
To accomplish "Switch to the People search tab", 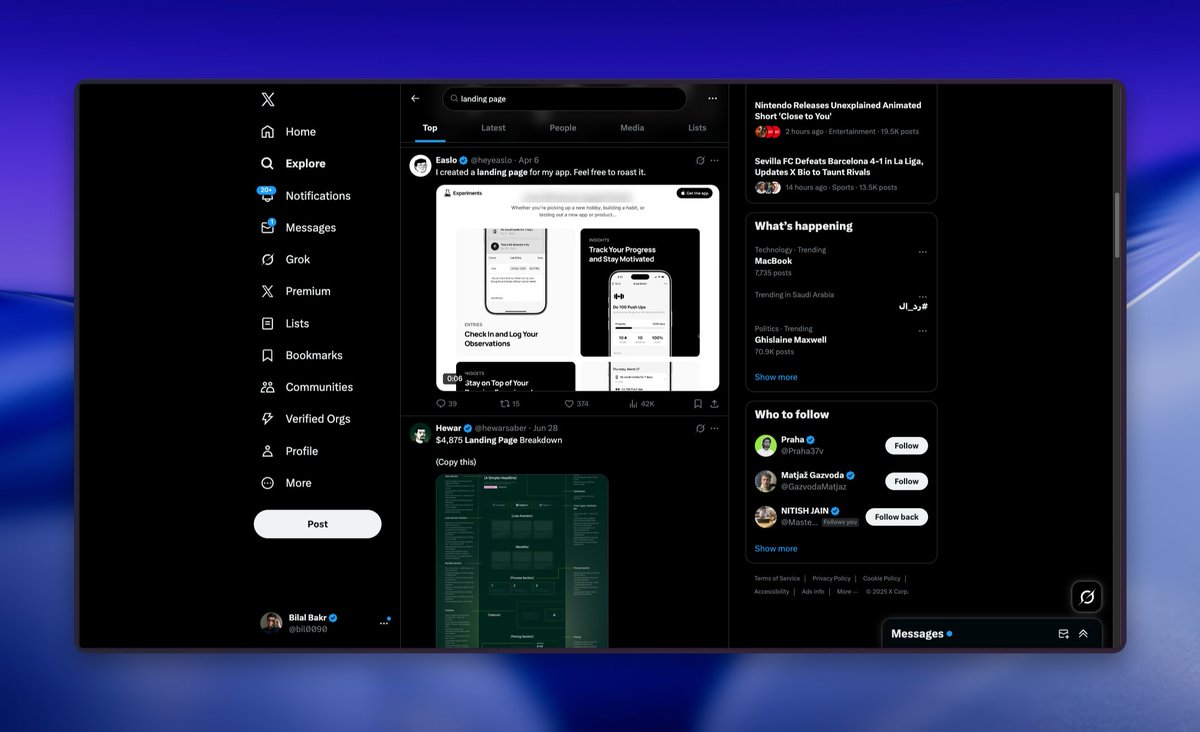I will pyautogui.click(x=563, y=128).
